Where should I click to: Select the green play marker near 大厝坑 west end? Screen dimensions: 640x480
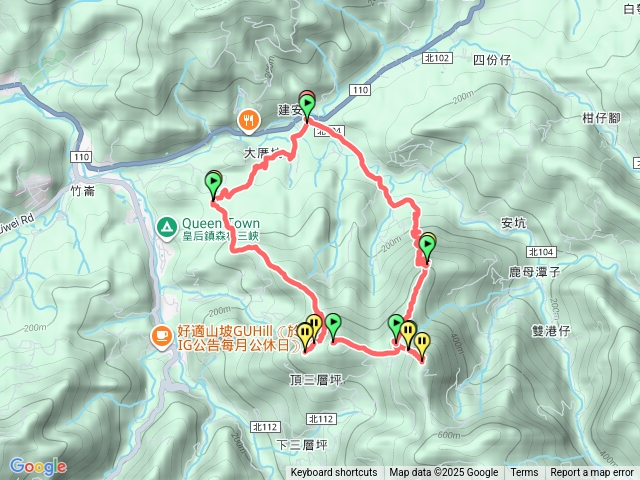[x=213, y=186]
